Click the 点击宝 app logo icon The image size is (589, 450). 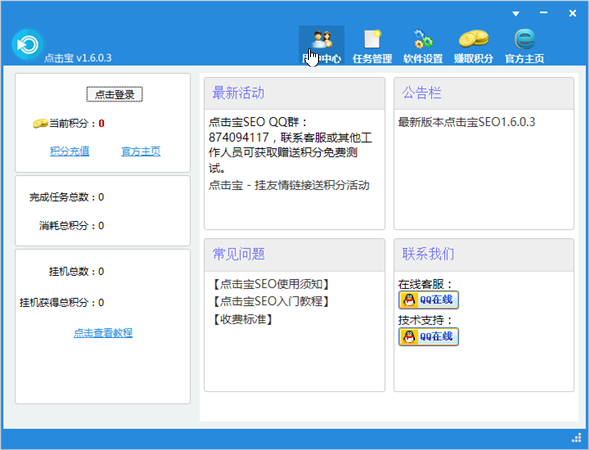tap(27, 45)
